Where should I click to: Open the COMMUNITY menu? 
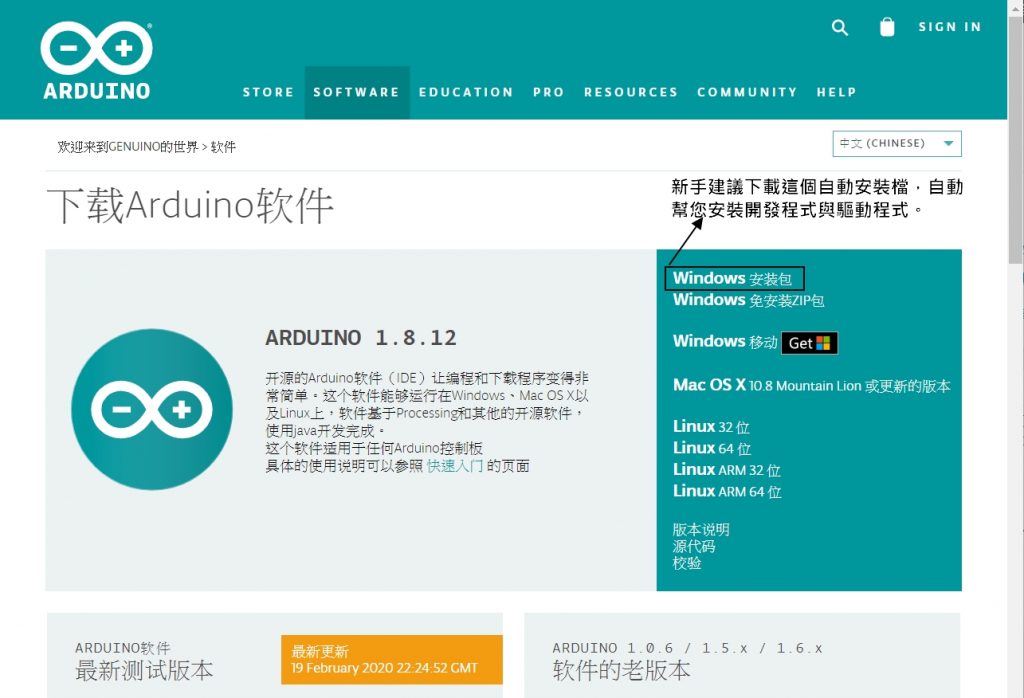(747, 92)
